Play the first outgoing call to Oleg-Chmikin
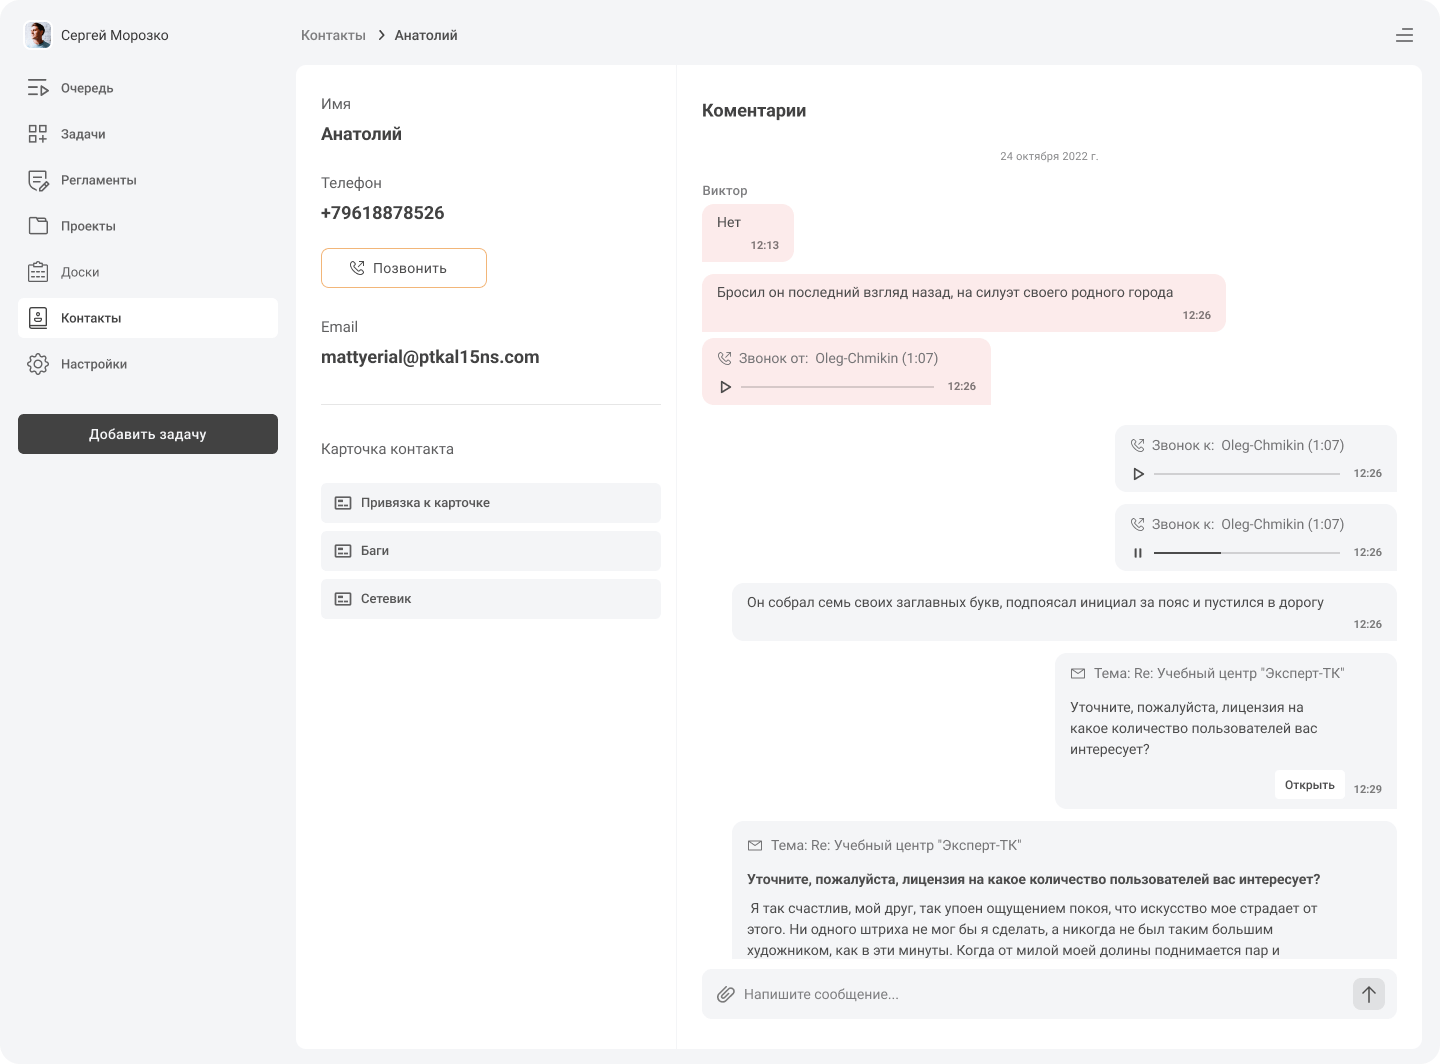The image size is (1440, 1064). click(1138, 474)
